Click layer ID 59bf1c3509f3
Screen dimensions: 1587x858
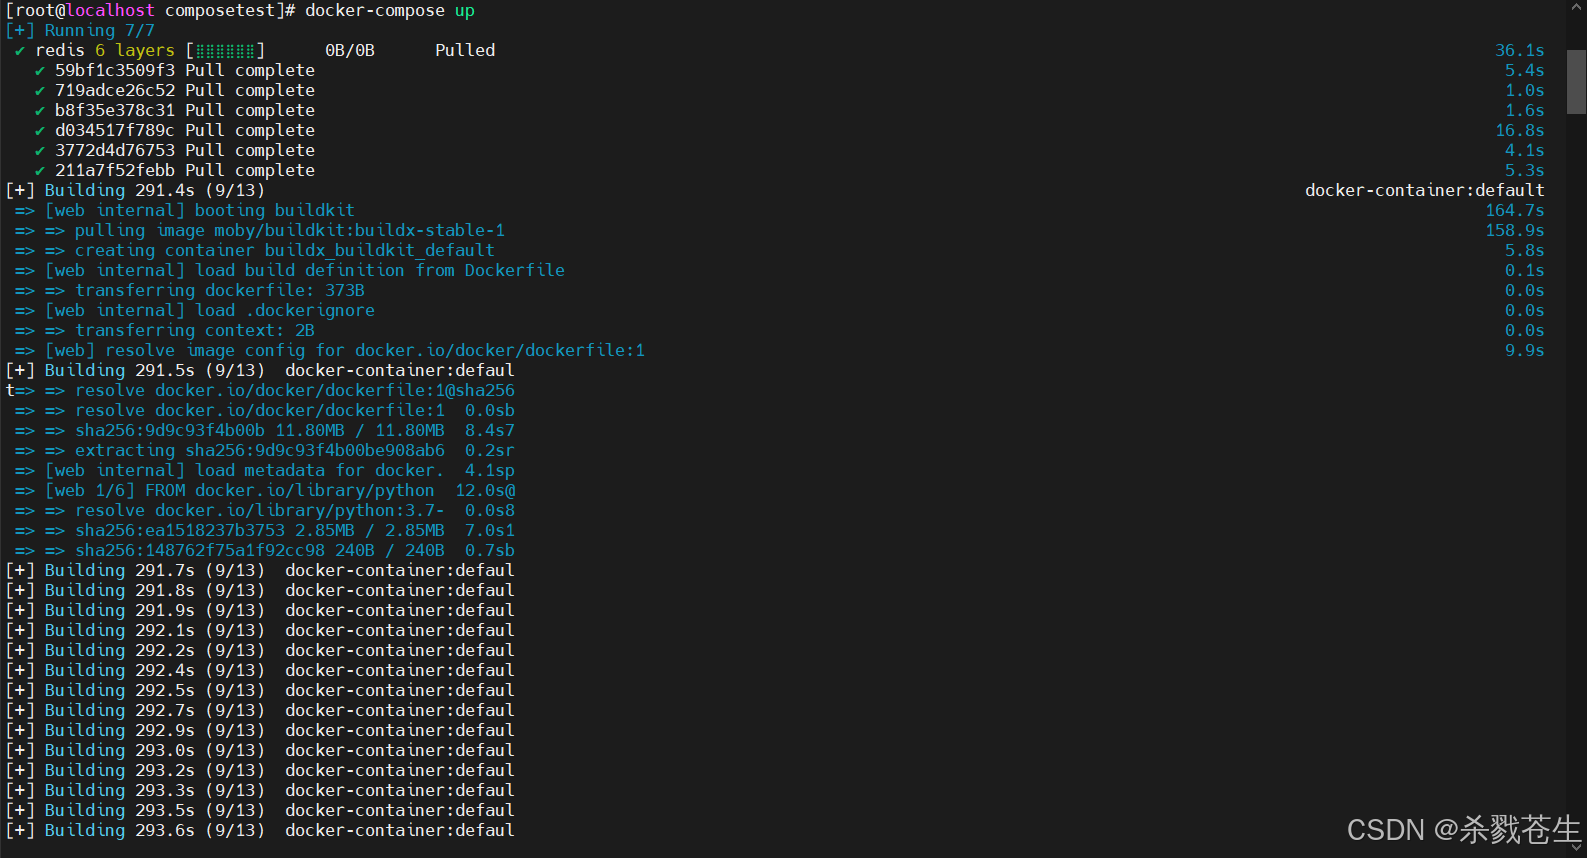(x=115, y=70)
